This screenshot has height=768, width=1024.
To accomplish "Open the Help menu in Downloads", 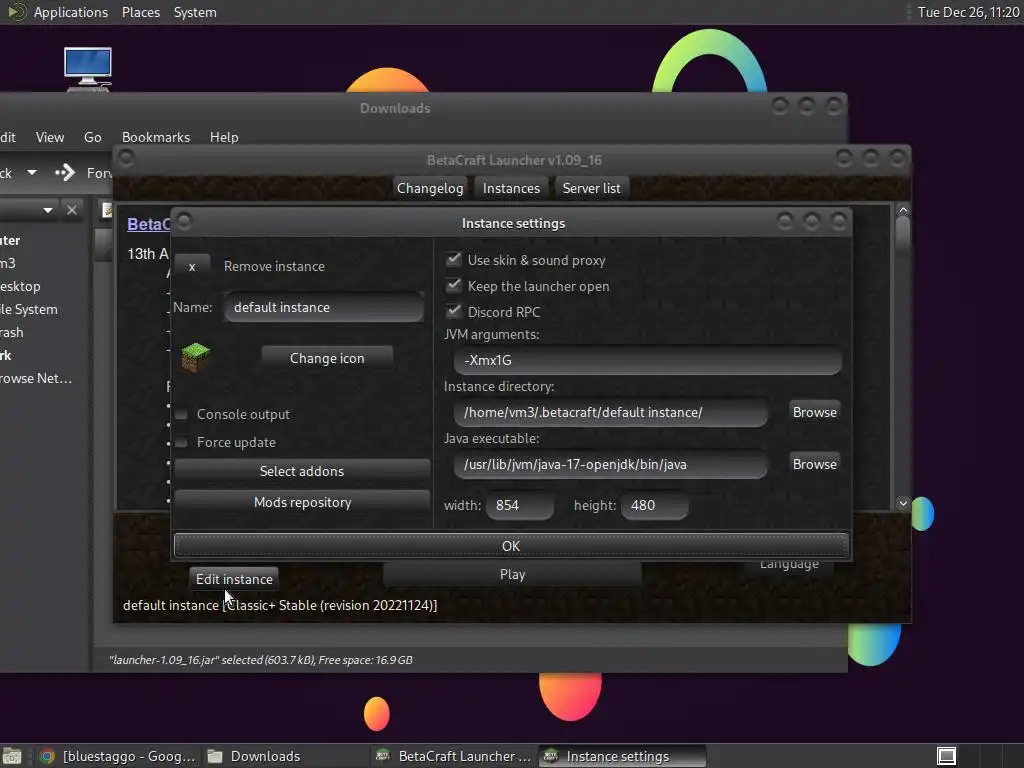I will 224,137.
